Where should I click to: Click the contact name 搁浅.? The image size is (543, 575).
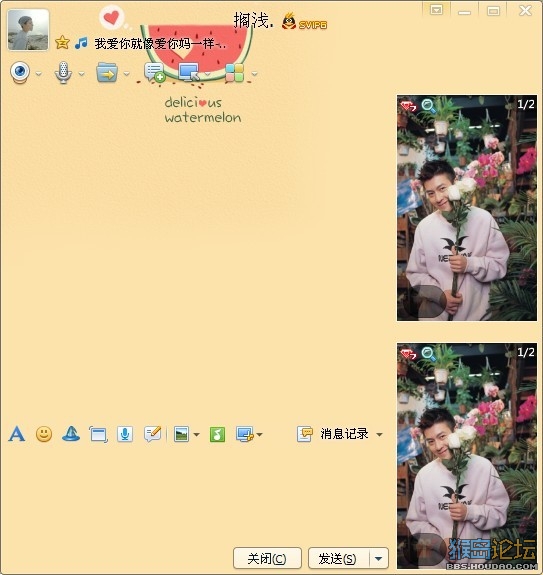tap(253, 21)
